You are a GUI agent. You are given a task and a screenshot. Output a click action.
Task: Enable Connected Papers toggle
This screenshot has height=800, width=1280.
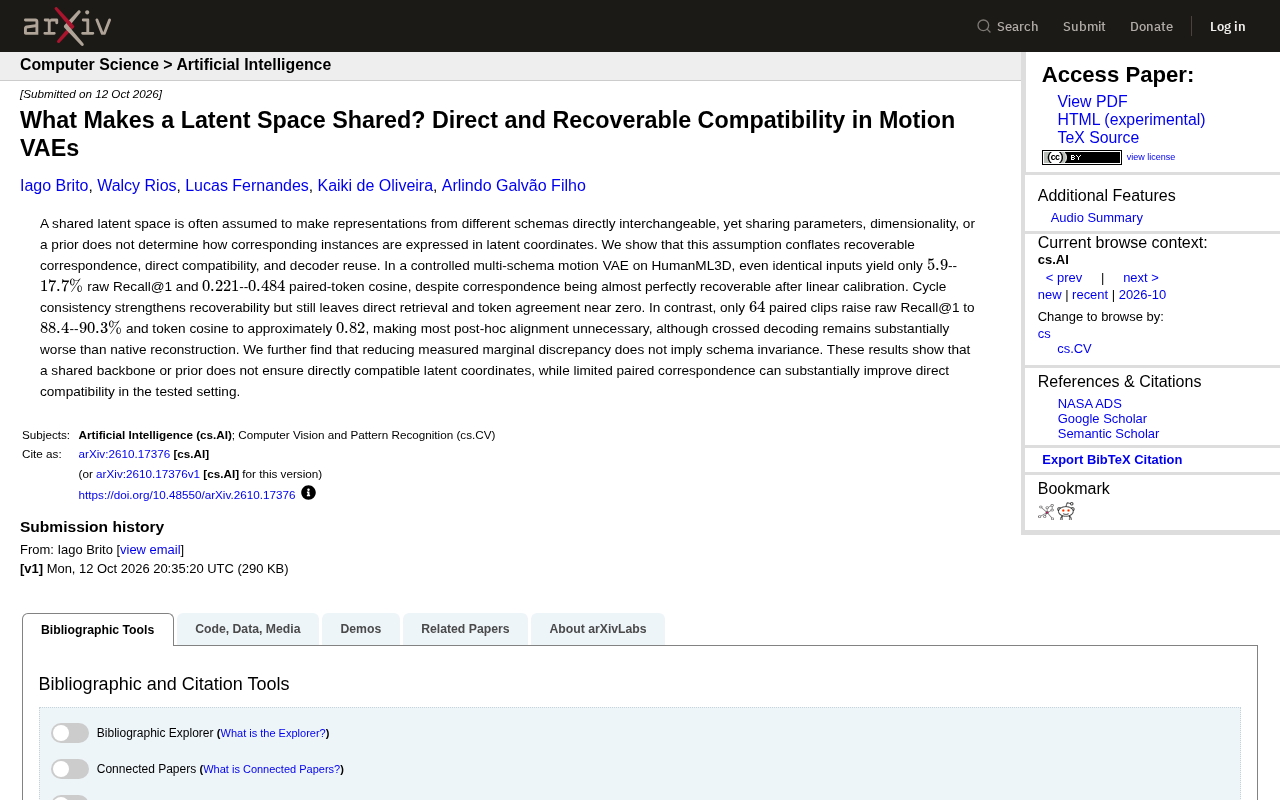pyautogui.click(x=70, y=769)
